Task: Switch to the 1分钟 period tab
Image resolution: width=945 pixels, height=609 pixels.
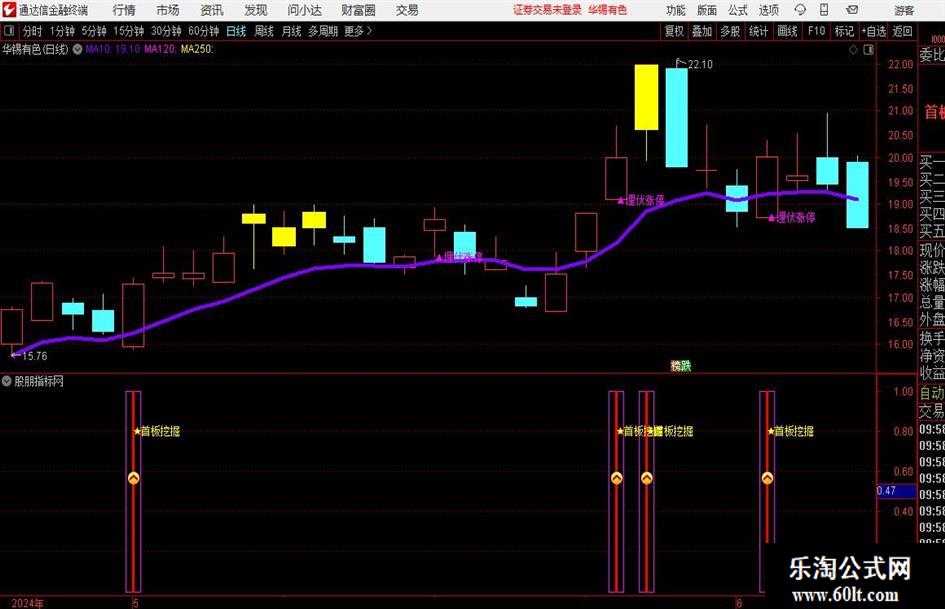Action: pyautogui.click(x=61, y=31)
